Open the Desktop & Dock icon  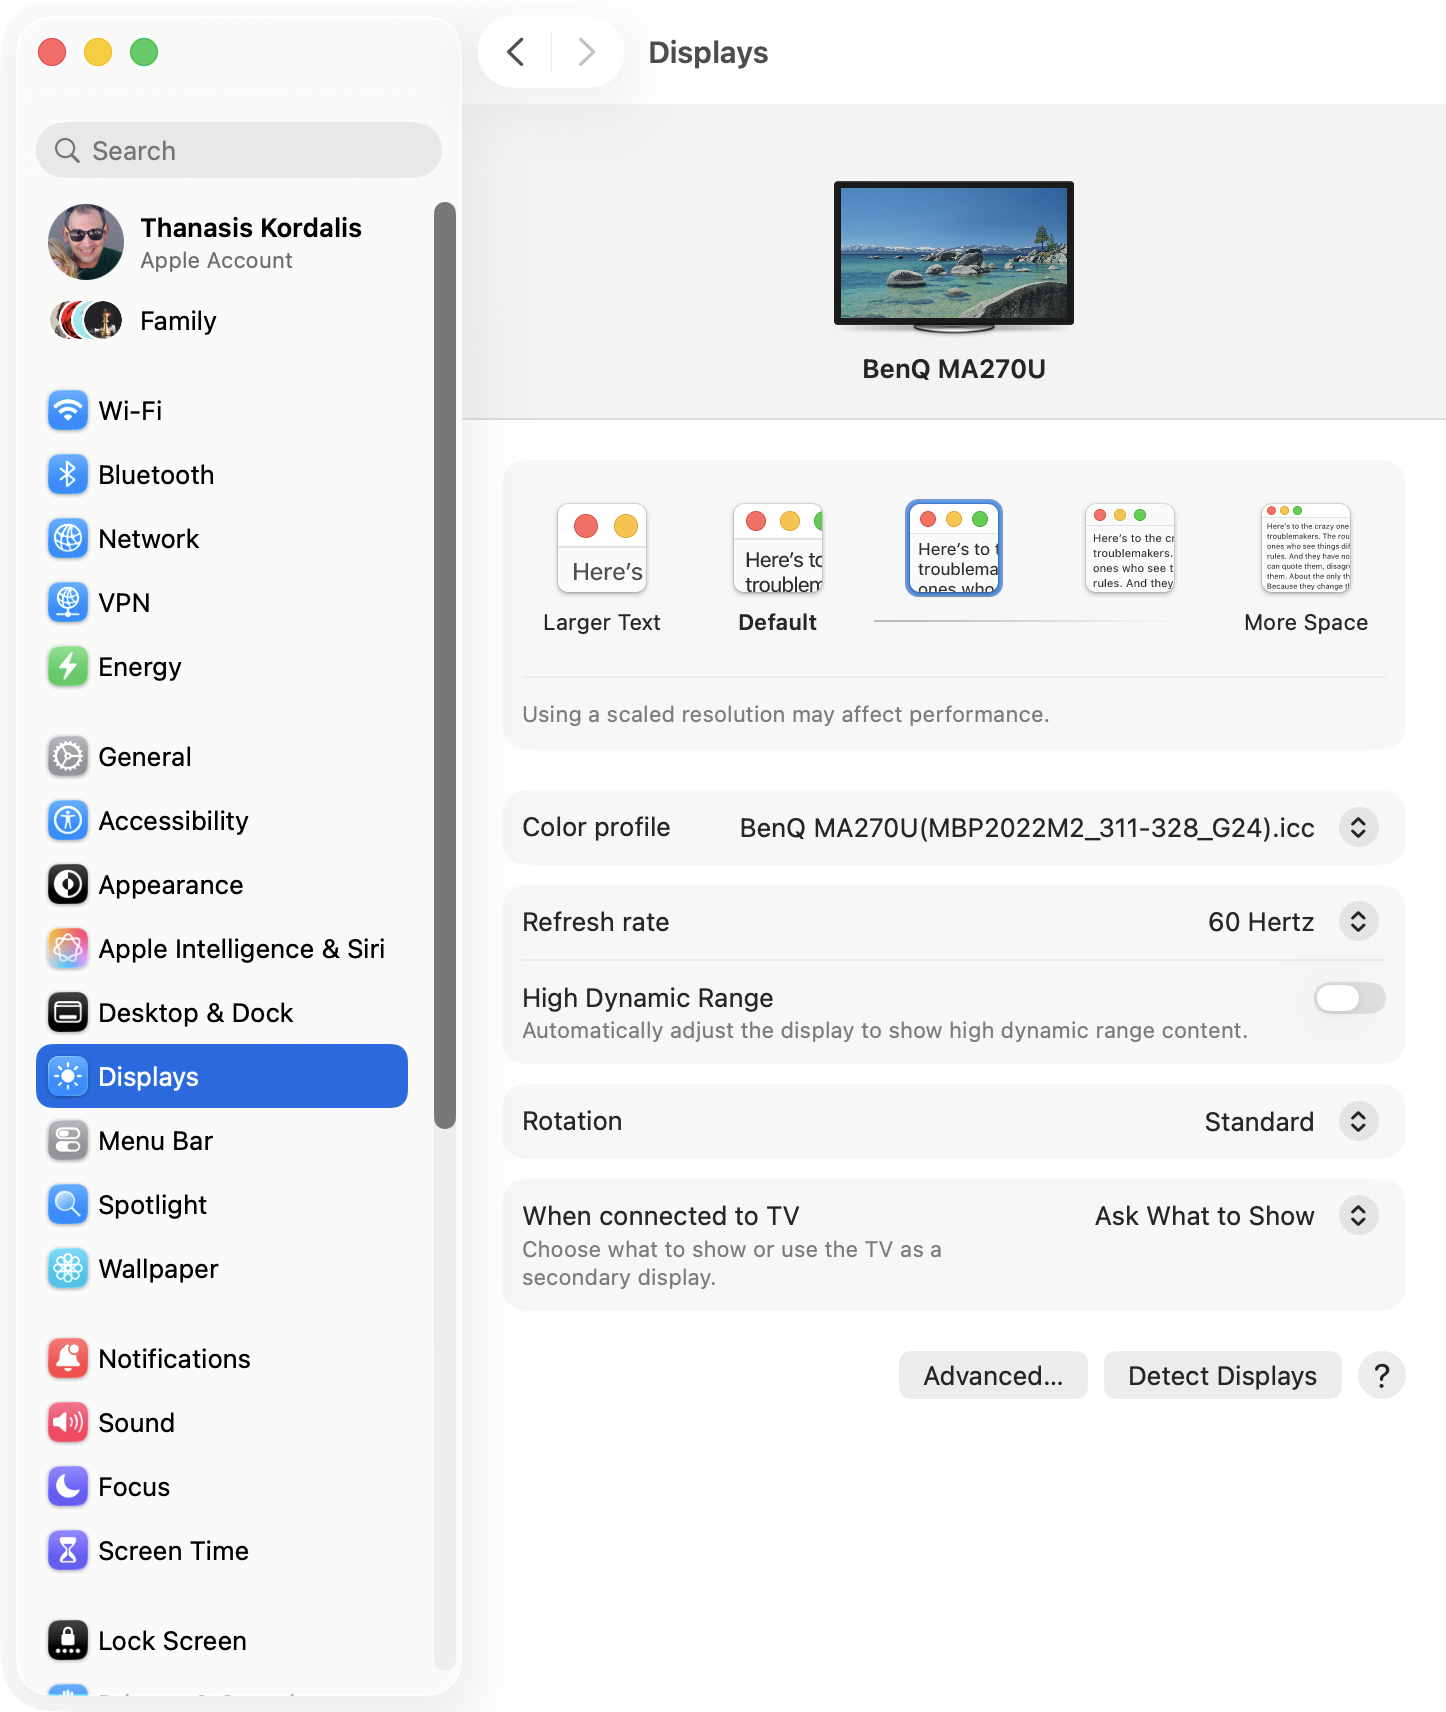[x=68, y=1013]
